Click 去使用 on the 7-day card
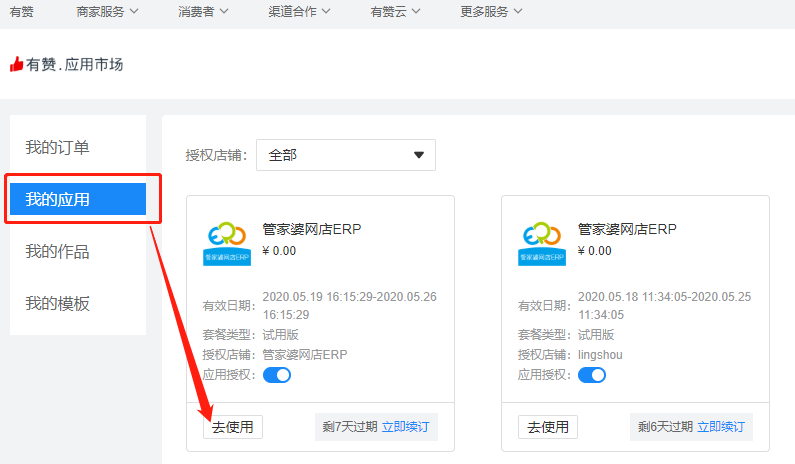795x464 pixels. [x=233, y=427]
